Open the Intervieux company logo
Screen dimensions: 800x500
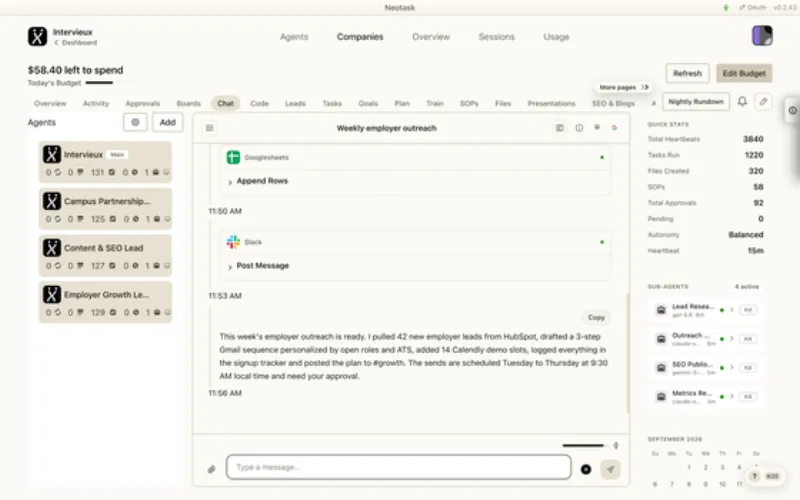tap(37, 37)
